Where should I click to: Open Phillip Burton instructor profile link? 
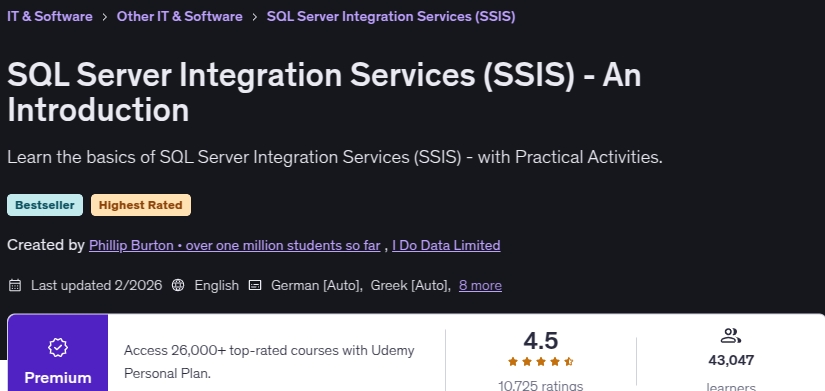click(235, 245)
